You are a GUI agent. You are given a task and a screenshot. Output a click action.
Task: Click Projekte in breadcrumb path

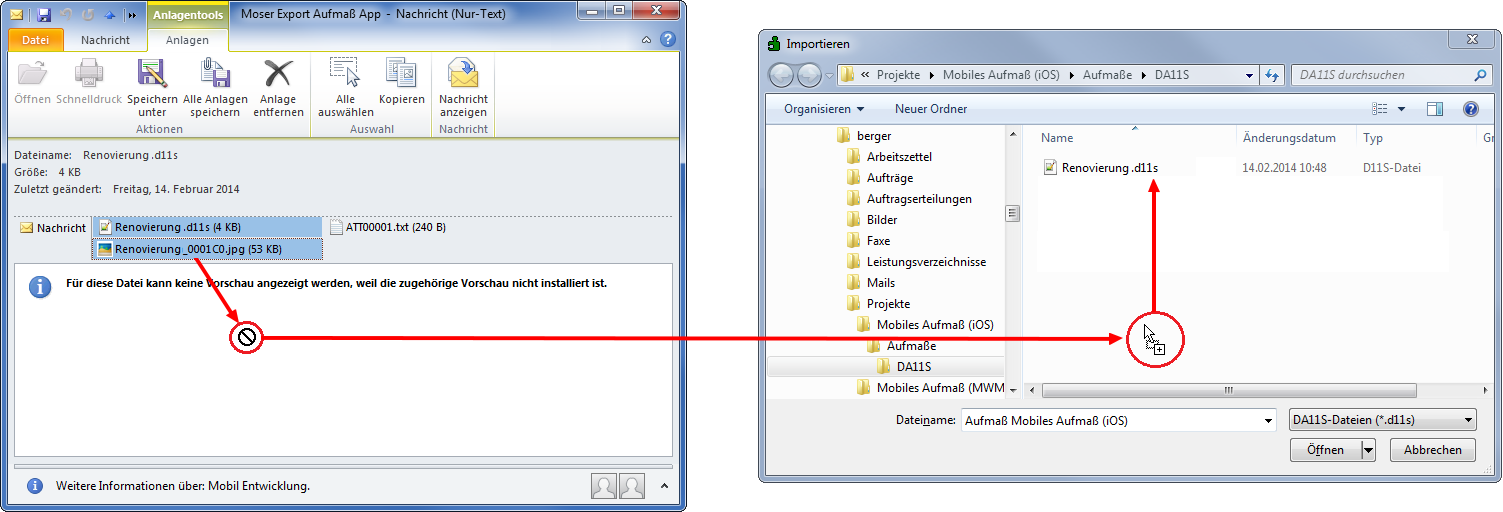(x=898, y=75)
